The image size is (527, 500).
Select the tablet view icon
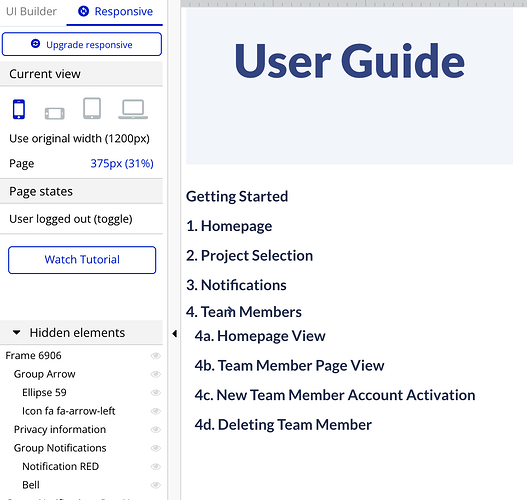92,109
